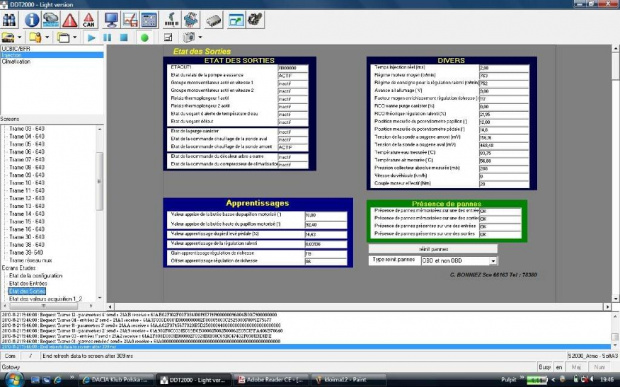Image resolution: width=620 pixels, height=387 pixels.
Task: Click the 'réinit pannes' button
Action: pyautogui.click(x=433, y=249)
